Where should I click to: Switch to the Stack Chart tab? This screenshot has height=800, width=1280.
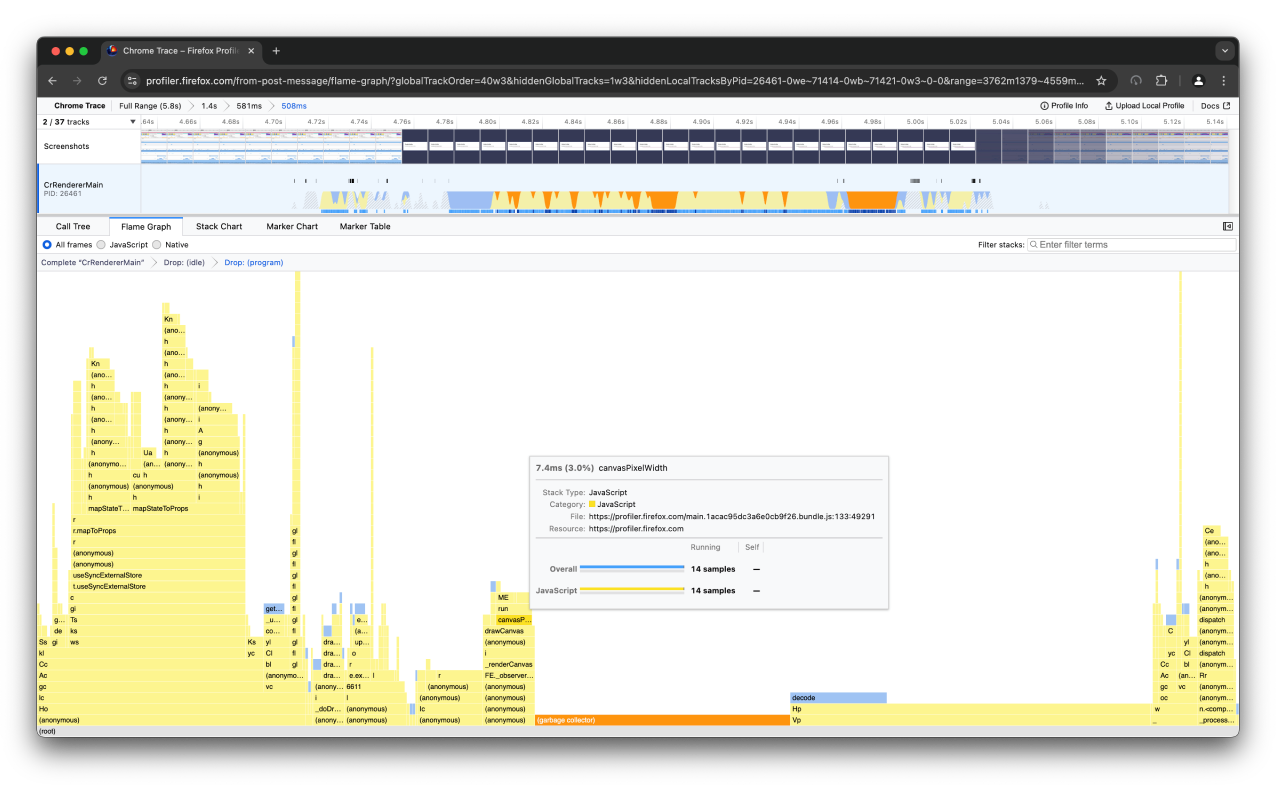[219, 226]
